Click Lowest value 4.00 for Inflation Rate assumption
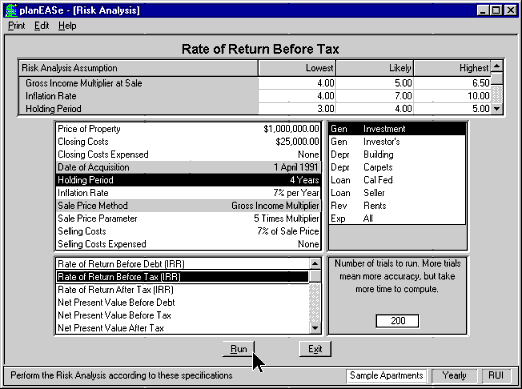Screen dimensions: 522x389 [297, 96]
